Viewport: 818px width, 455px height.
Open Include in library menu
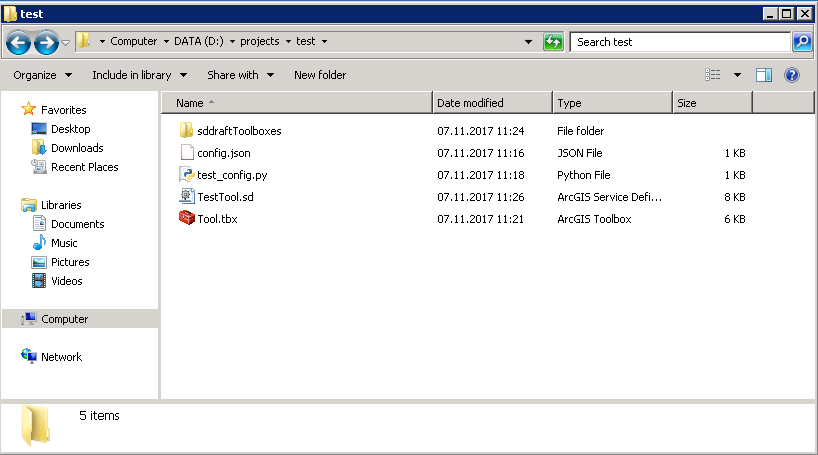pyautogui.click(x=139, y=75)
